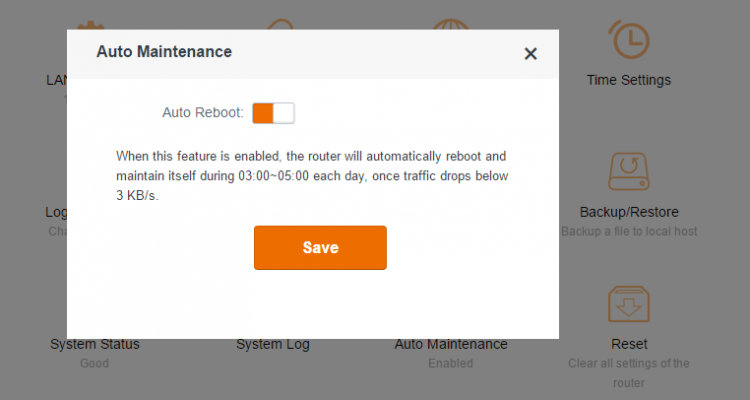Open System Status
Viewport: 750px width, 400px height.
(95, 344)
